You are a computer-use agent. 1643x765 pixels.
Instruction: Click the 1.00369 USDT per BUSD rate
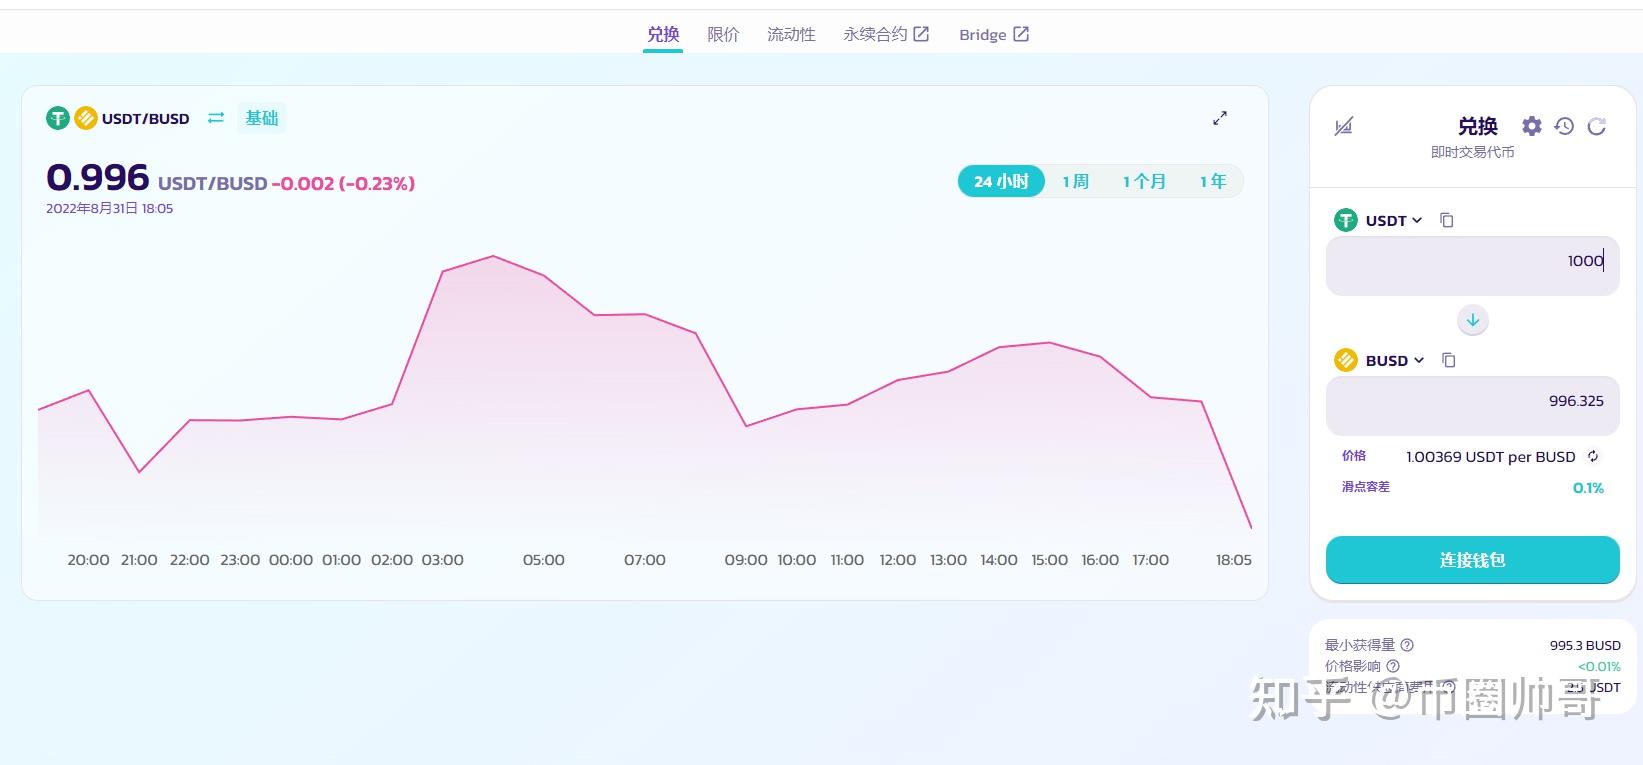click(1490, 456)
